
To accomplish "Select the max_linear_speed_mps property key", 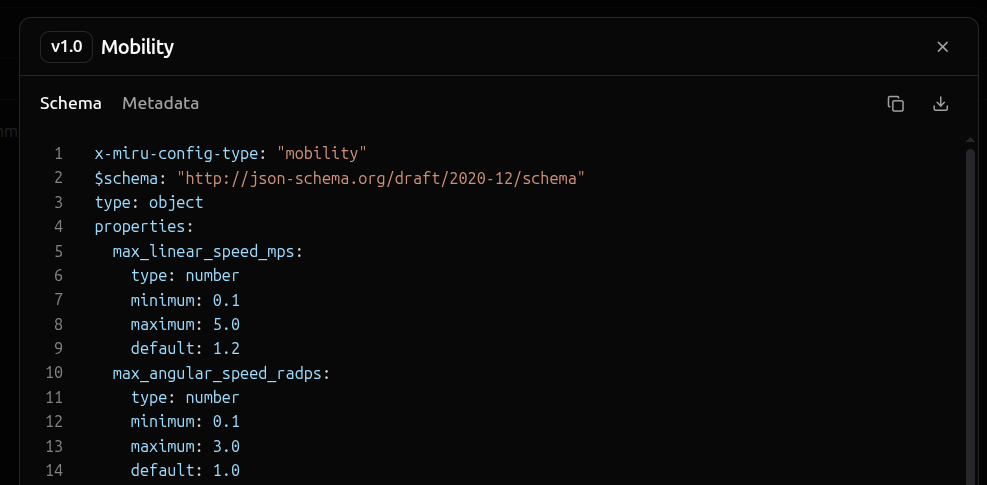I will 204,251.
